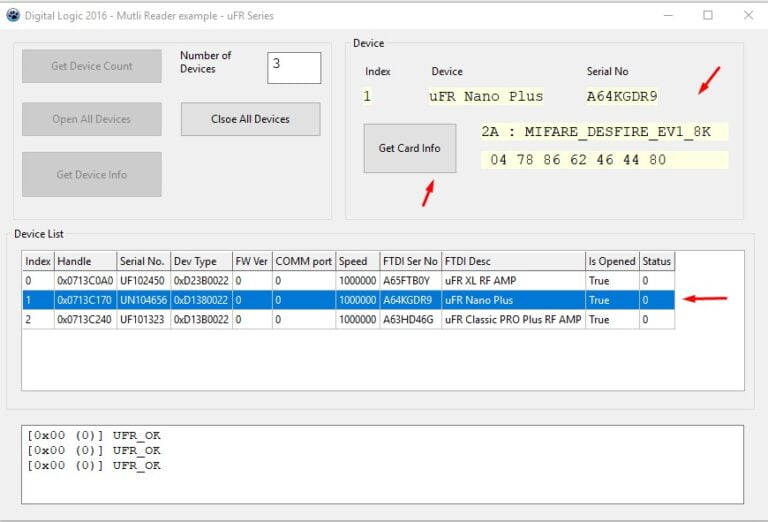Click device type 0xD13B0022
The height and width of the screenshot is (522, 768).
coord(201,320)
